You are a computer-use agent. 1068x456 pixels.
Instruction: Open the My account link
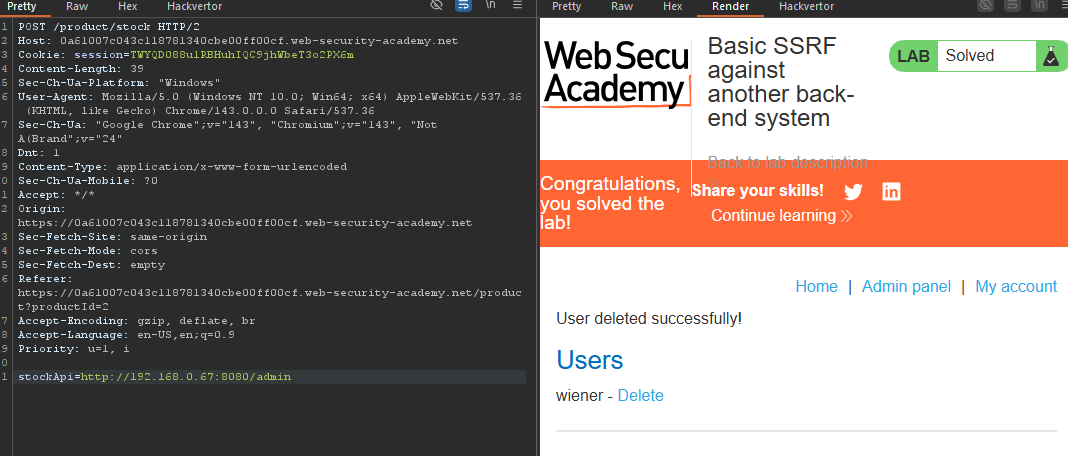click(1016, 286)
